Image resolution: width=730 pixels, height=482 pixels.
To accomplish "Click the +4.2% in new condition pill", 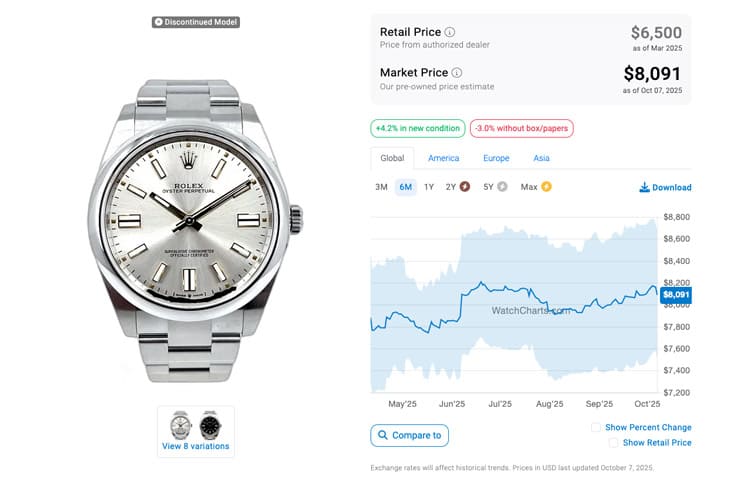I will point(417,128).
